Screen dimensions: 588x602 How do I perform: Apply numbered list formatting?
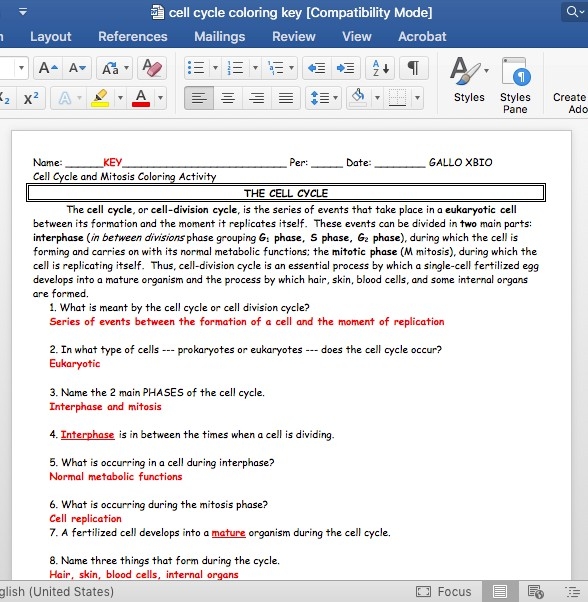click(236, 68)
